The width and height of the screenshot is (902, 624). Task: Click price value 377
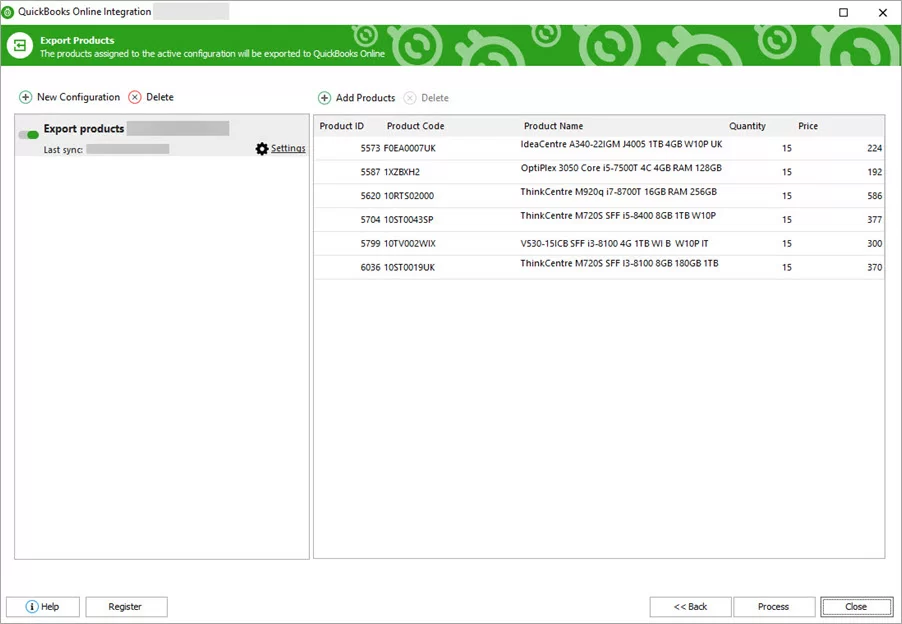tap(874, 220)
